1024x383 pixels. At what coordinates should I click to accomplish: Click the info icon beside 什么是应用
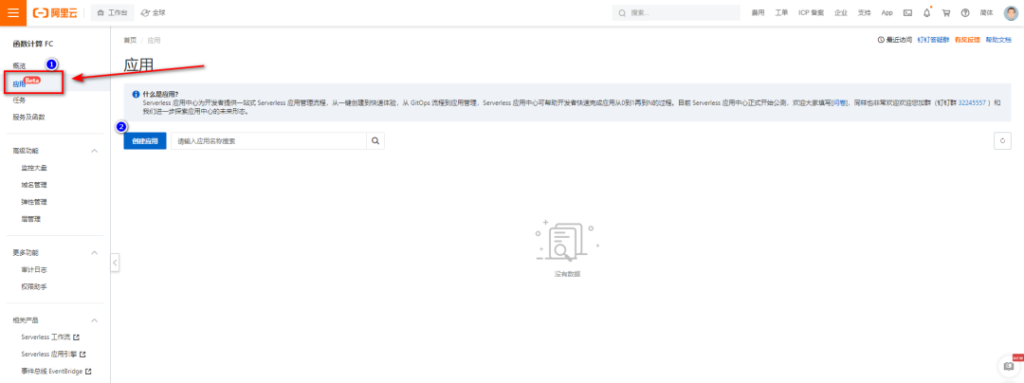(x=136, y=94)
